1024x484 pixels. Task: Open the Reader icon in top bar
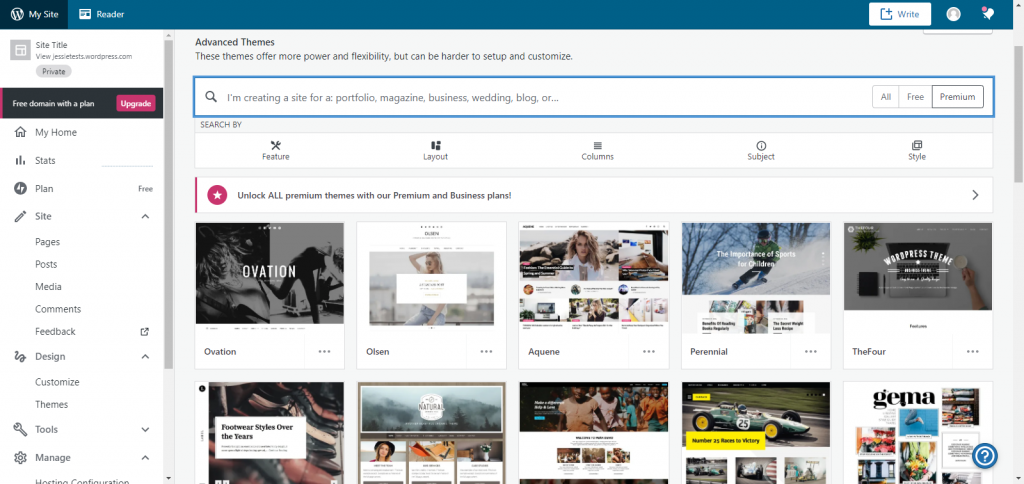(x=85, y=14)
